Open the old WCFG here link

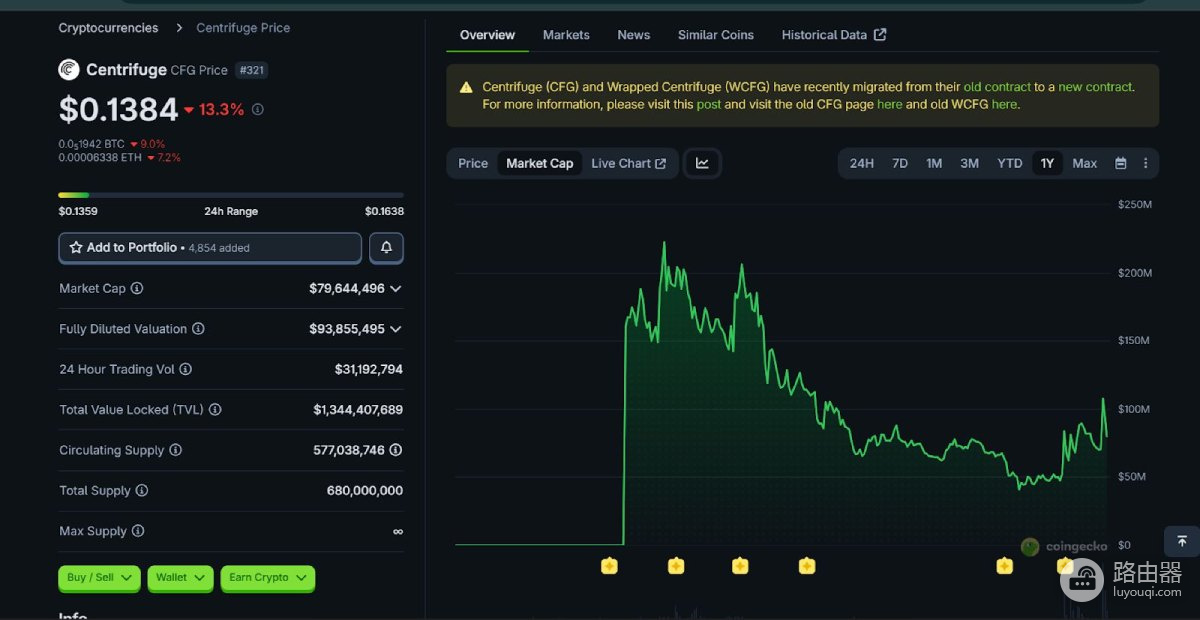click(1004, 104)
